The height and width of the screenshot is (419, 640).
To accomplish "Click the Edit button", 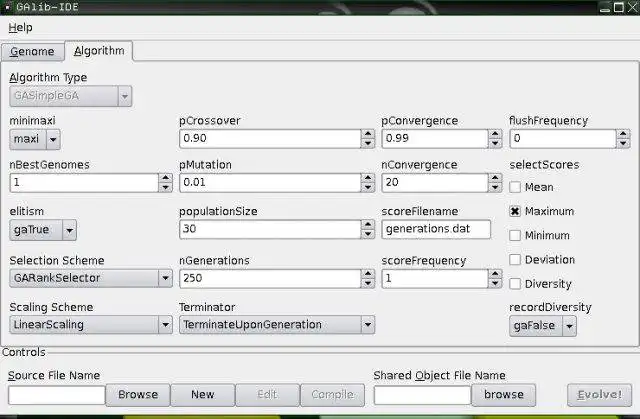I will tap(267, 395).
